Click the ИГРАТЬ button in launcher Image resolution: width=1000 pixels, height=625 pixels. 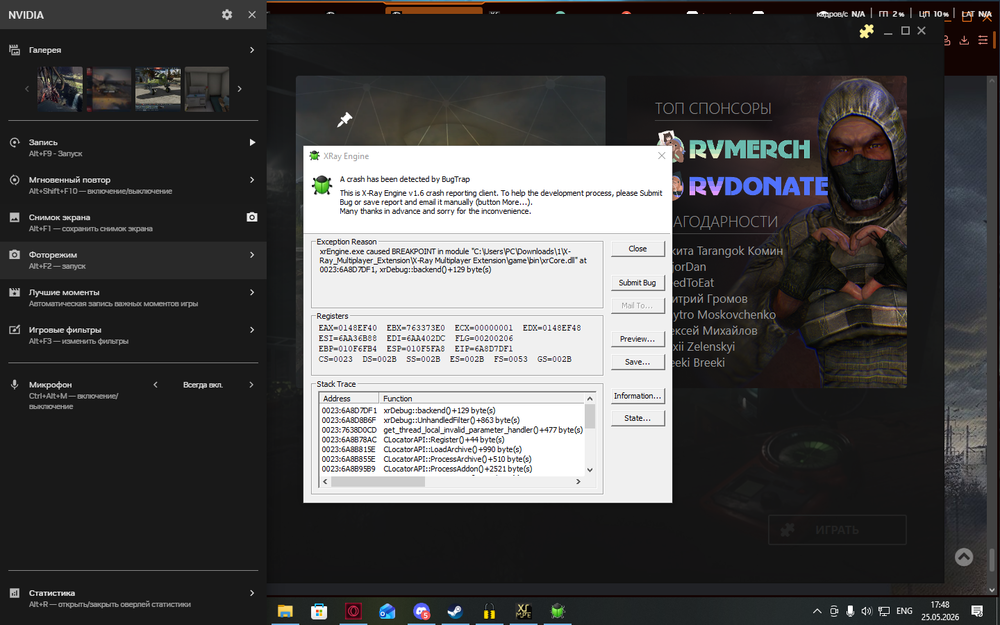coord(837,529)
